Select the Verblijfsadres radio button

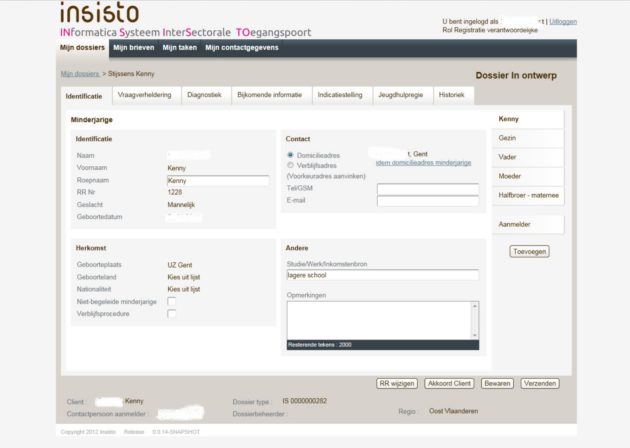(x=290, y=165)
